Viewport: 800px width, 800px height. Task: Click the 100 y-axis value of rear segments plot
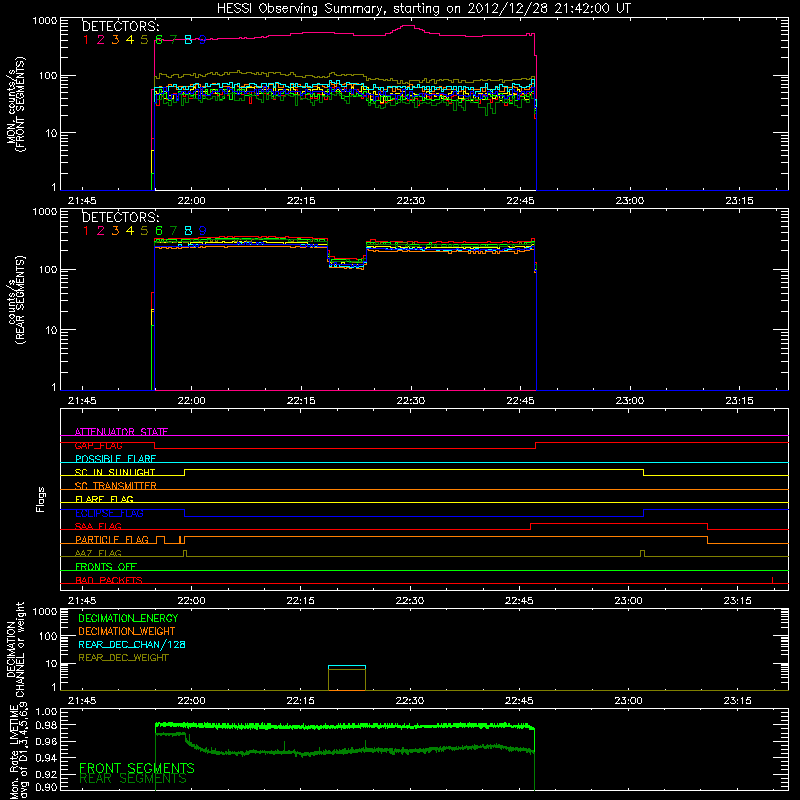[x=48, y=269]
